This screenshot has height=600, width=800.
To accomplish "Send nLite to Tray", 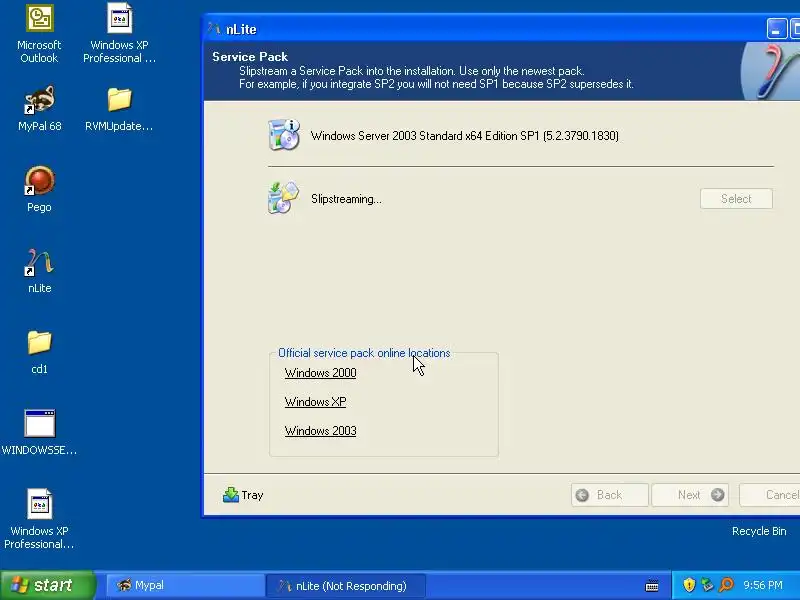I will click(x=243, y=495).
